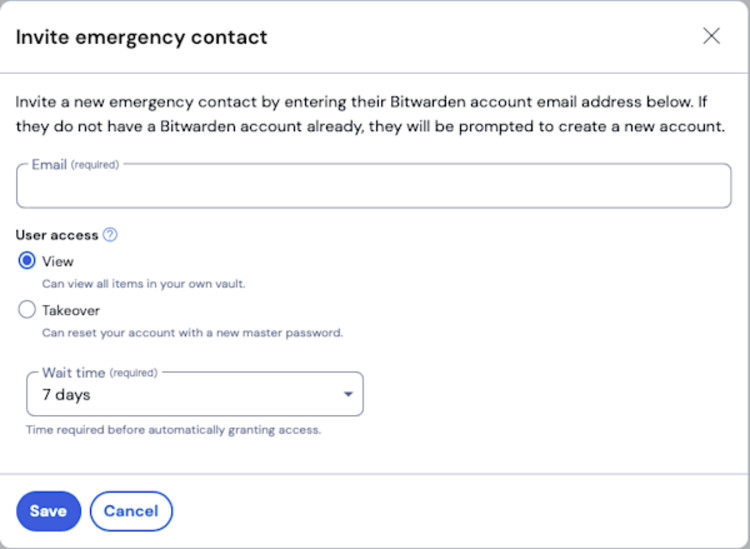Screen dimensions: 750x549
Task: Click the Wait time dropdown arrow
Action: pos(348,395)
